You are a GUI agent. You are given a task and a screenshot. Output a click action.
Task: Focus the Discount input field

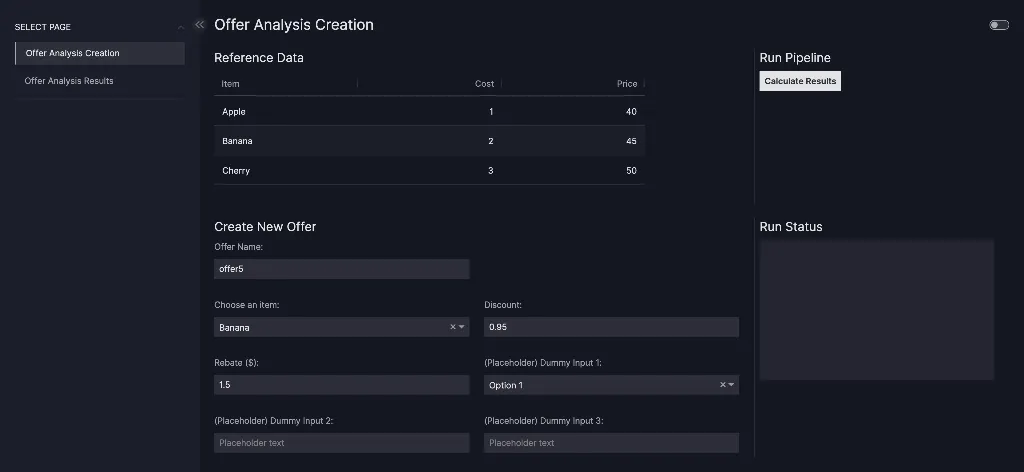pyautogui.click(x=611, y=327)
